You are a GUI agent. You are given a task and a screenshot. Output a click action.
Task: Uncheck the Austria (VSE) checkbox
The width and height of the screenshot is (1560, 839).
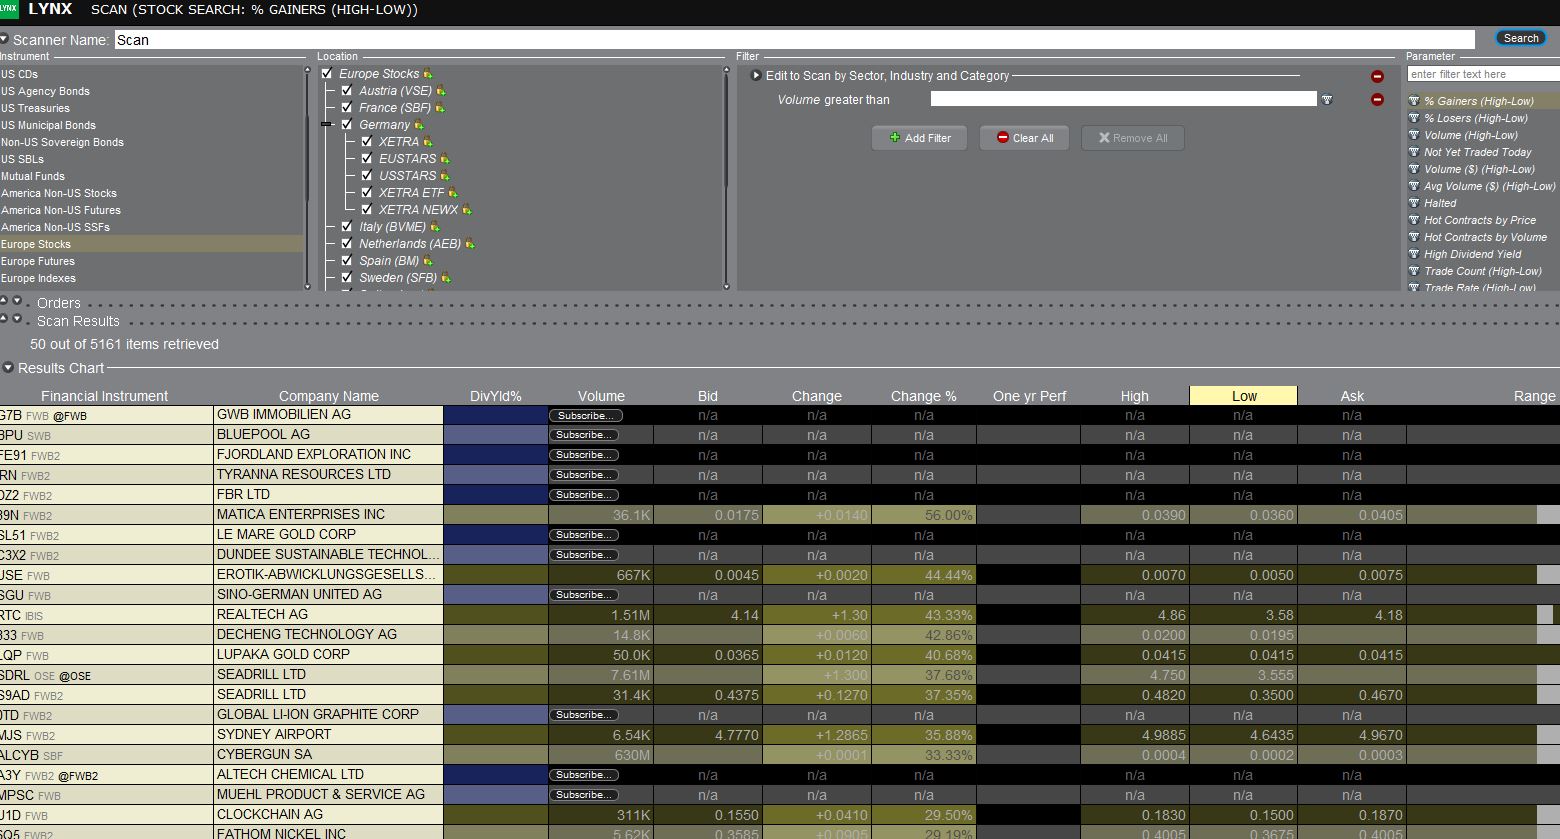point(347,90)
